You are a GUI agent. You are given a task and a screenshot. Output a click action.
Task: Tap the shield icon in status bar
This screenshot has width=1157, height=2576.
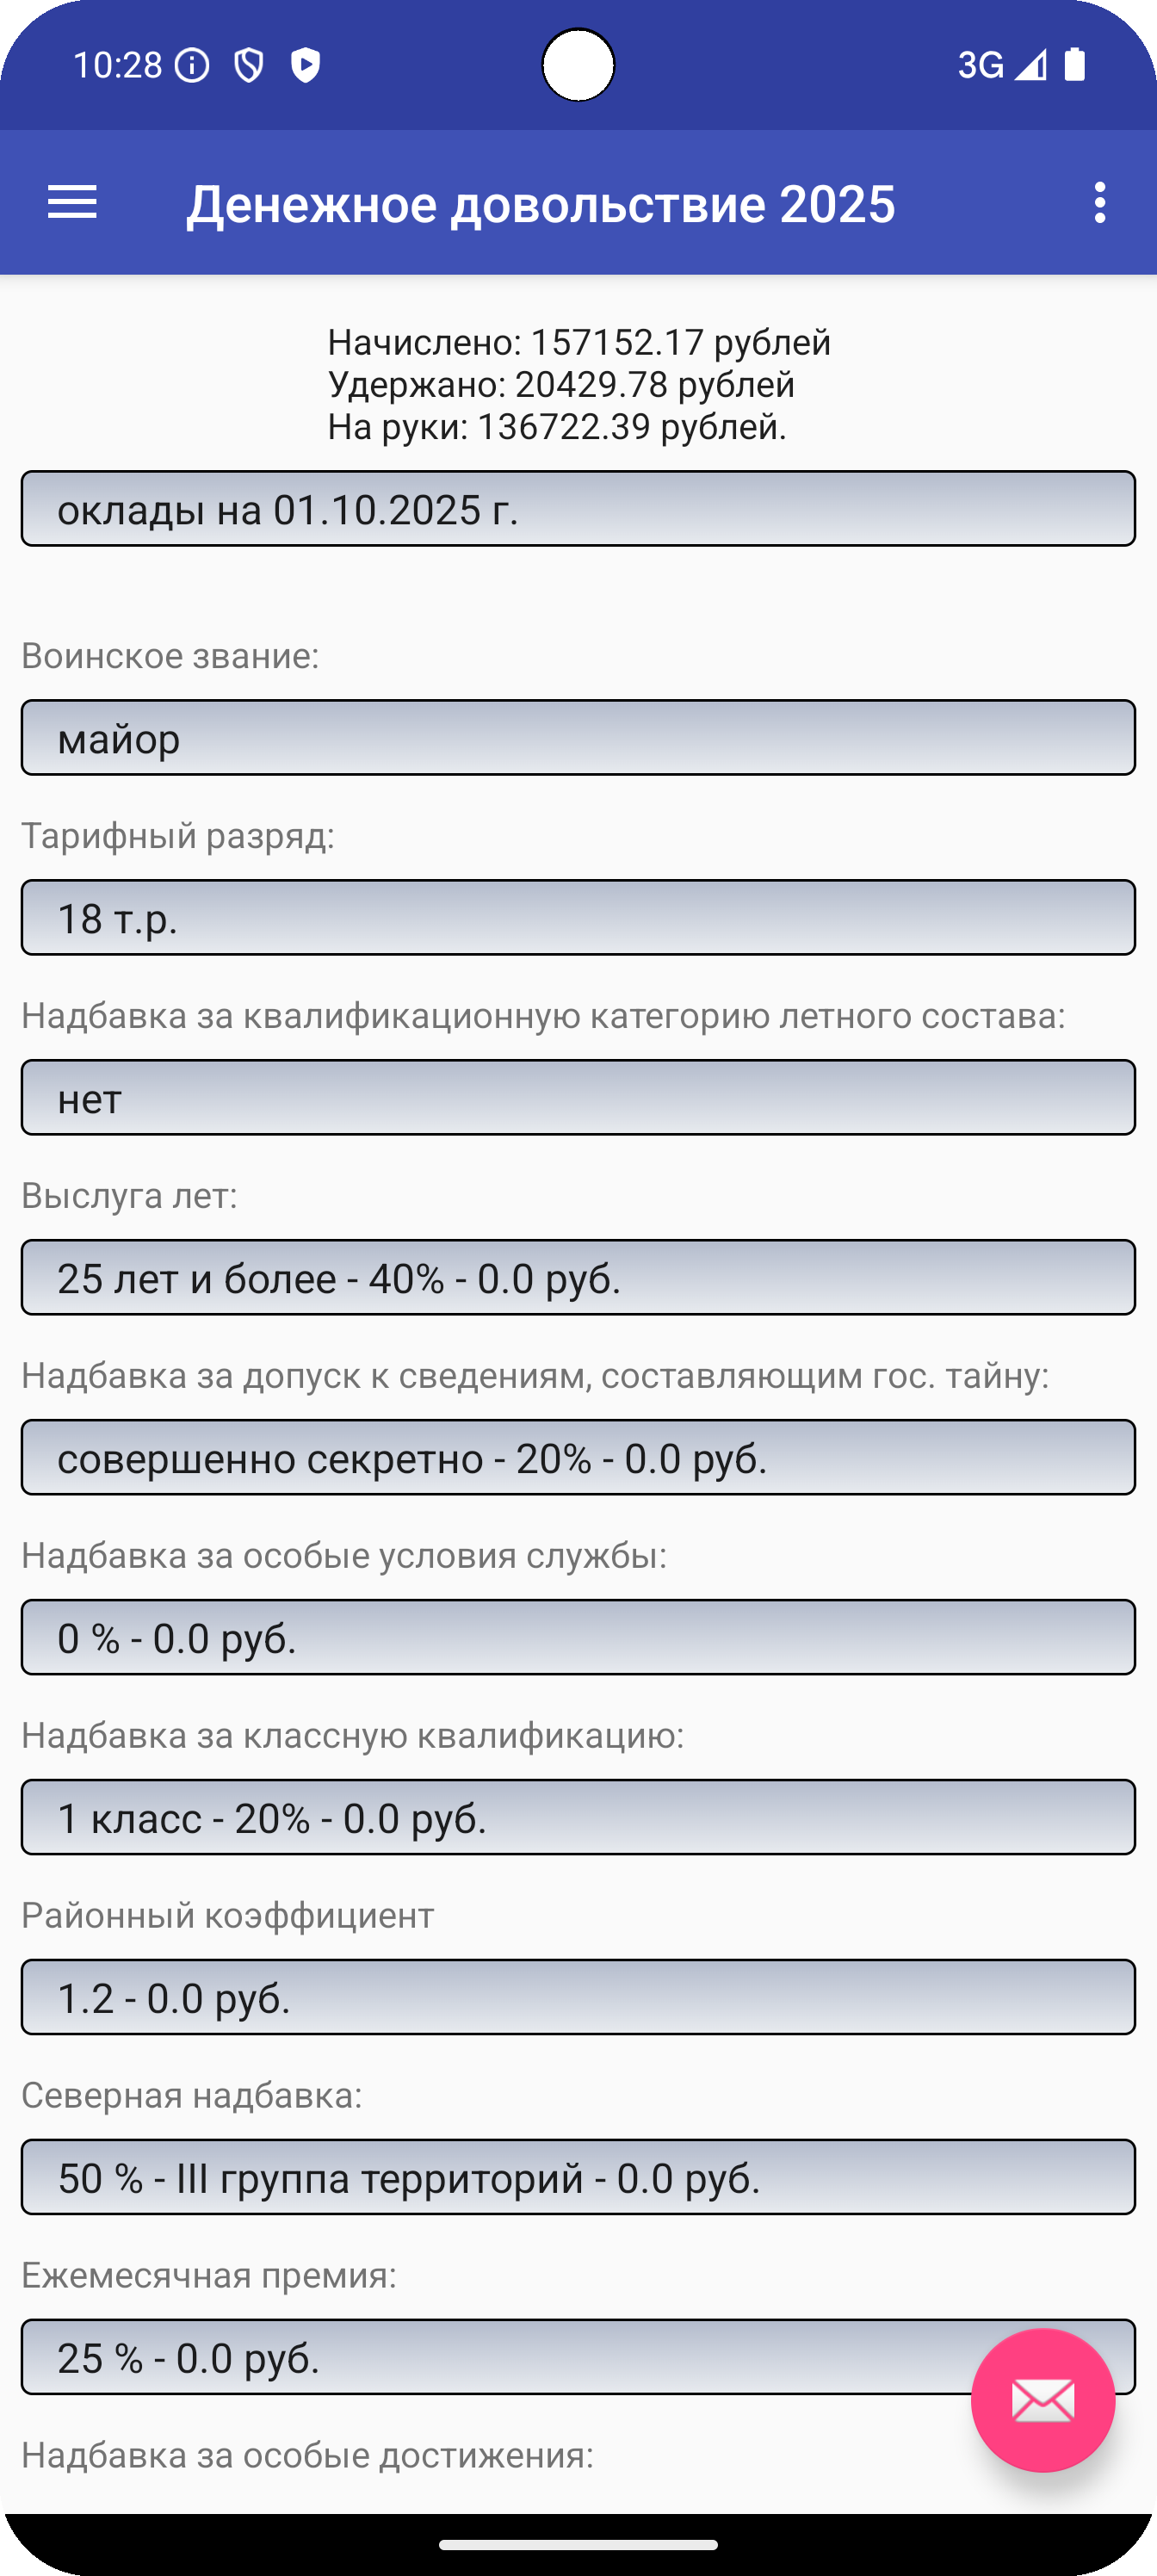click(248, 66)
